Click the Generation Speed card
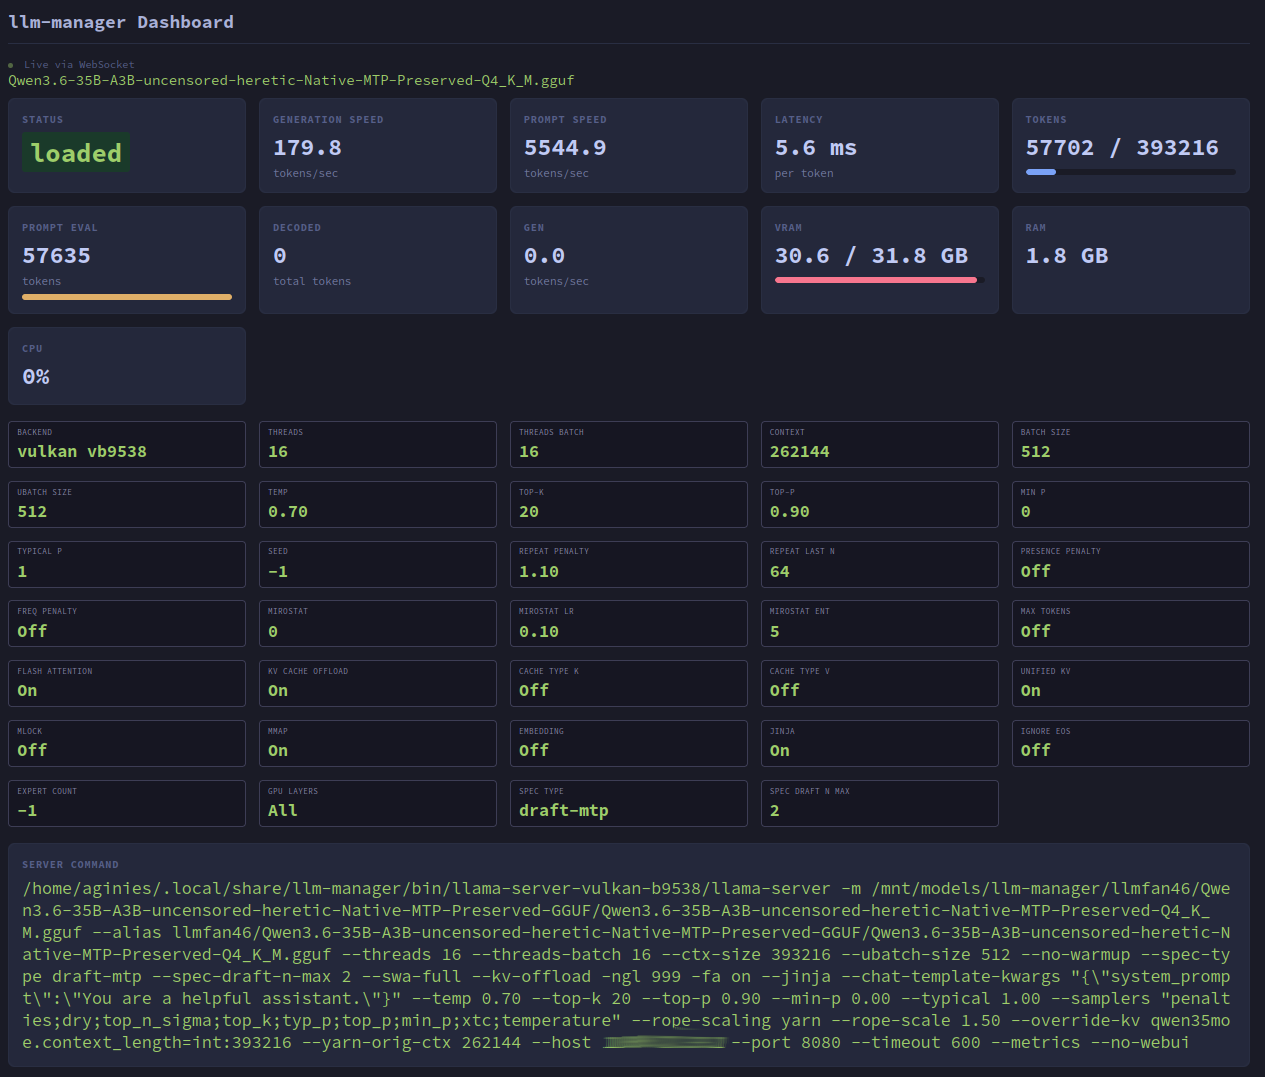The height and width of the screenshot is (1077, 1265). tap(378, 145)
